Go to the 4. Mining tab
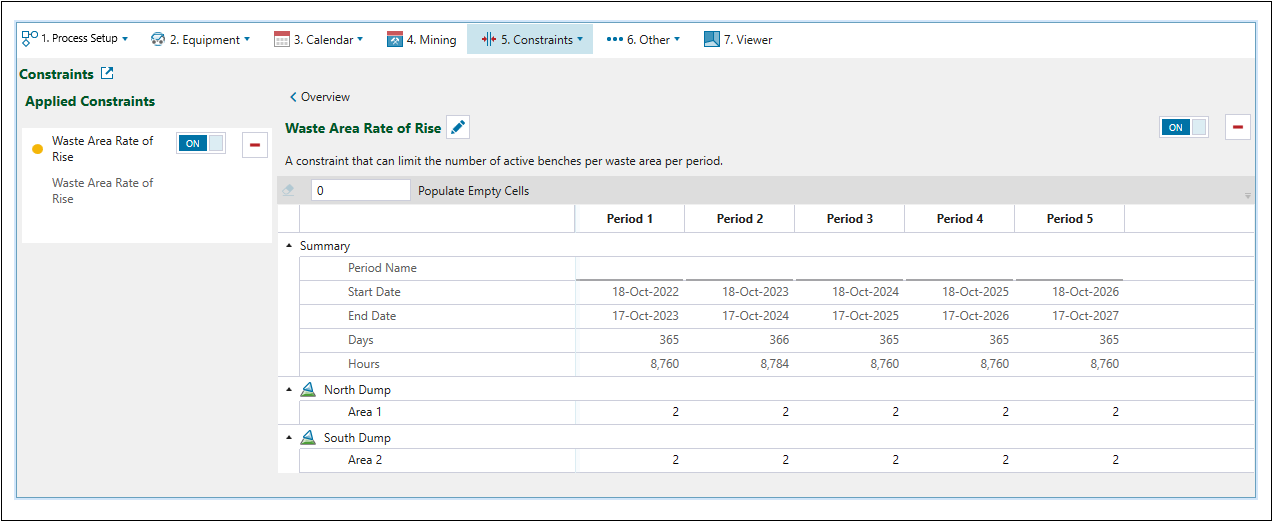Viewport: 1277px width, 529px height. point(421,40)
